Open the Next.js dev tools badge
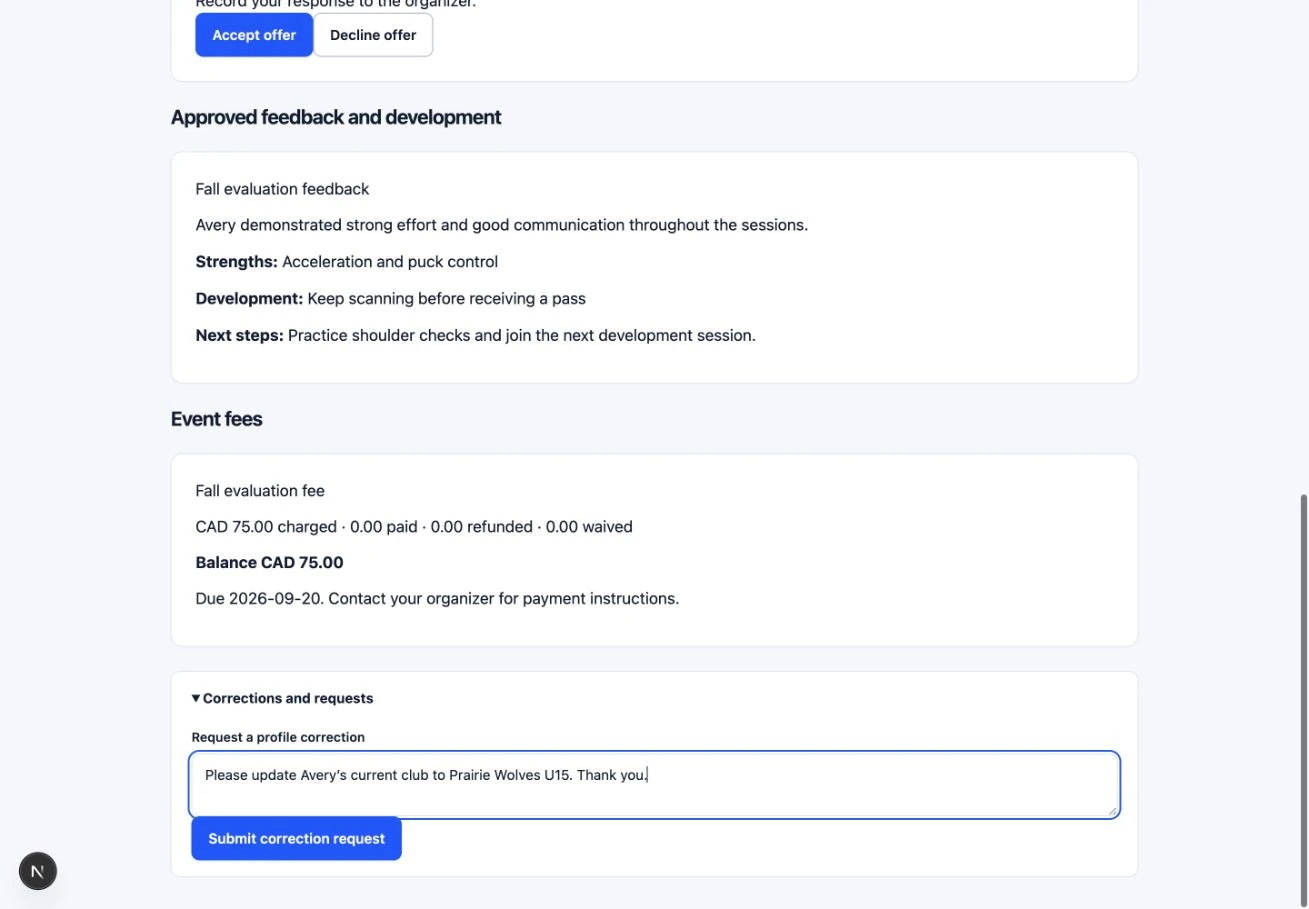1309x909 pixels. pyautogui.click(x=38, y=871)
